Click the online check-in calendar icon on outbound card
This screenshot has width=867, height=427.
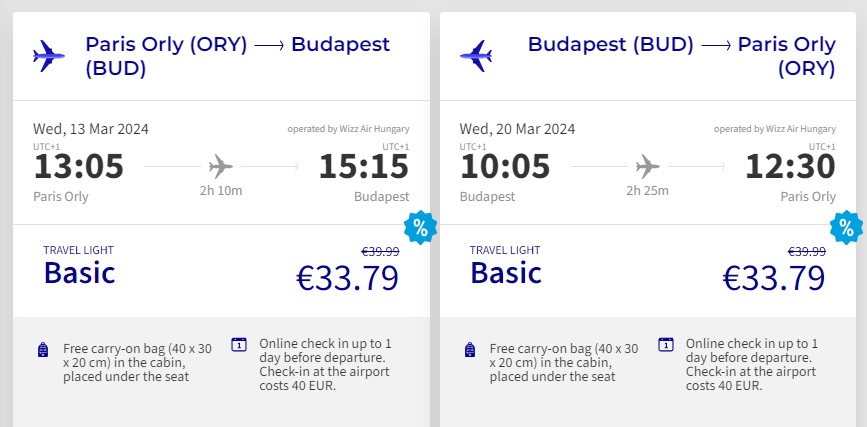pyautogui.click(x=239, y=344)
